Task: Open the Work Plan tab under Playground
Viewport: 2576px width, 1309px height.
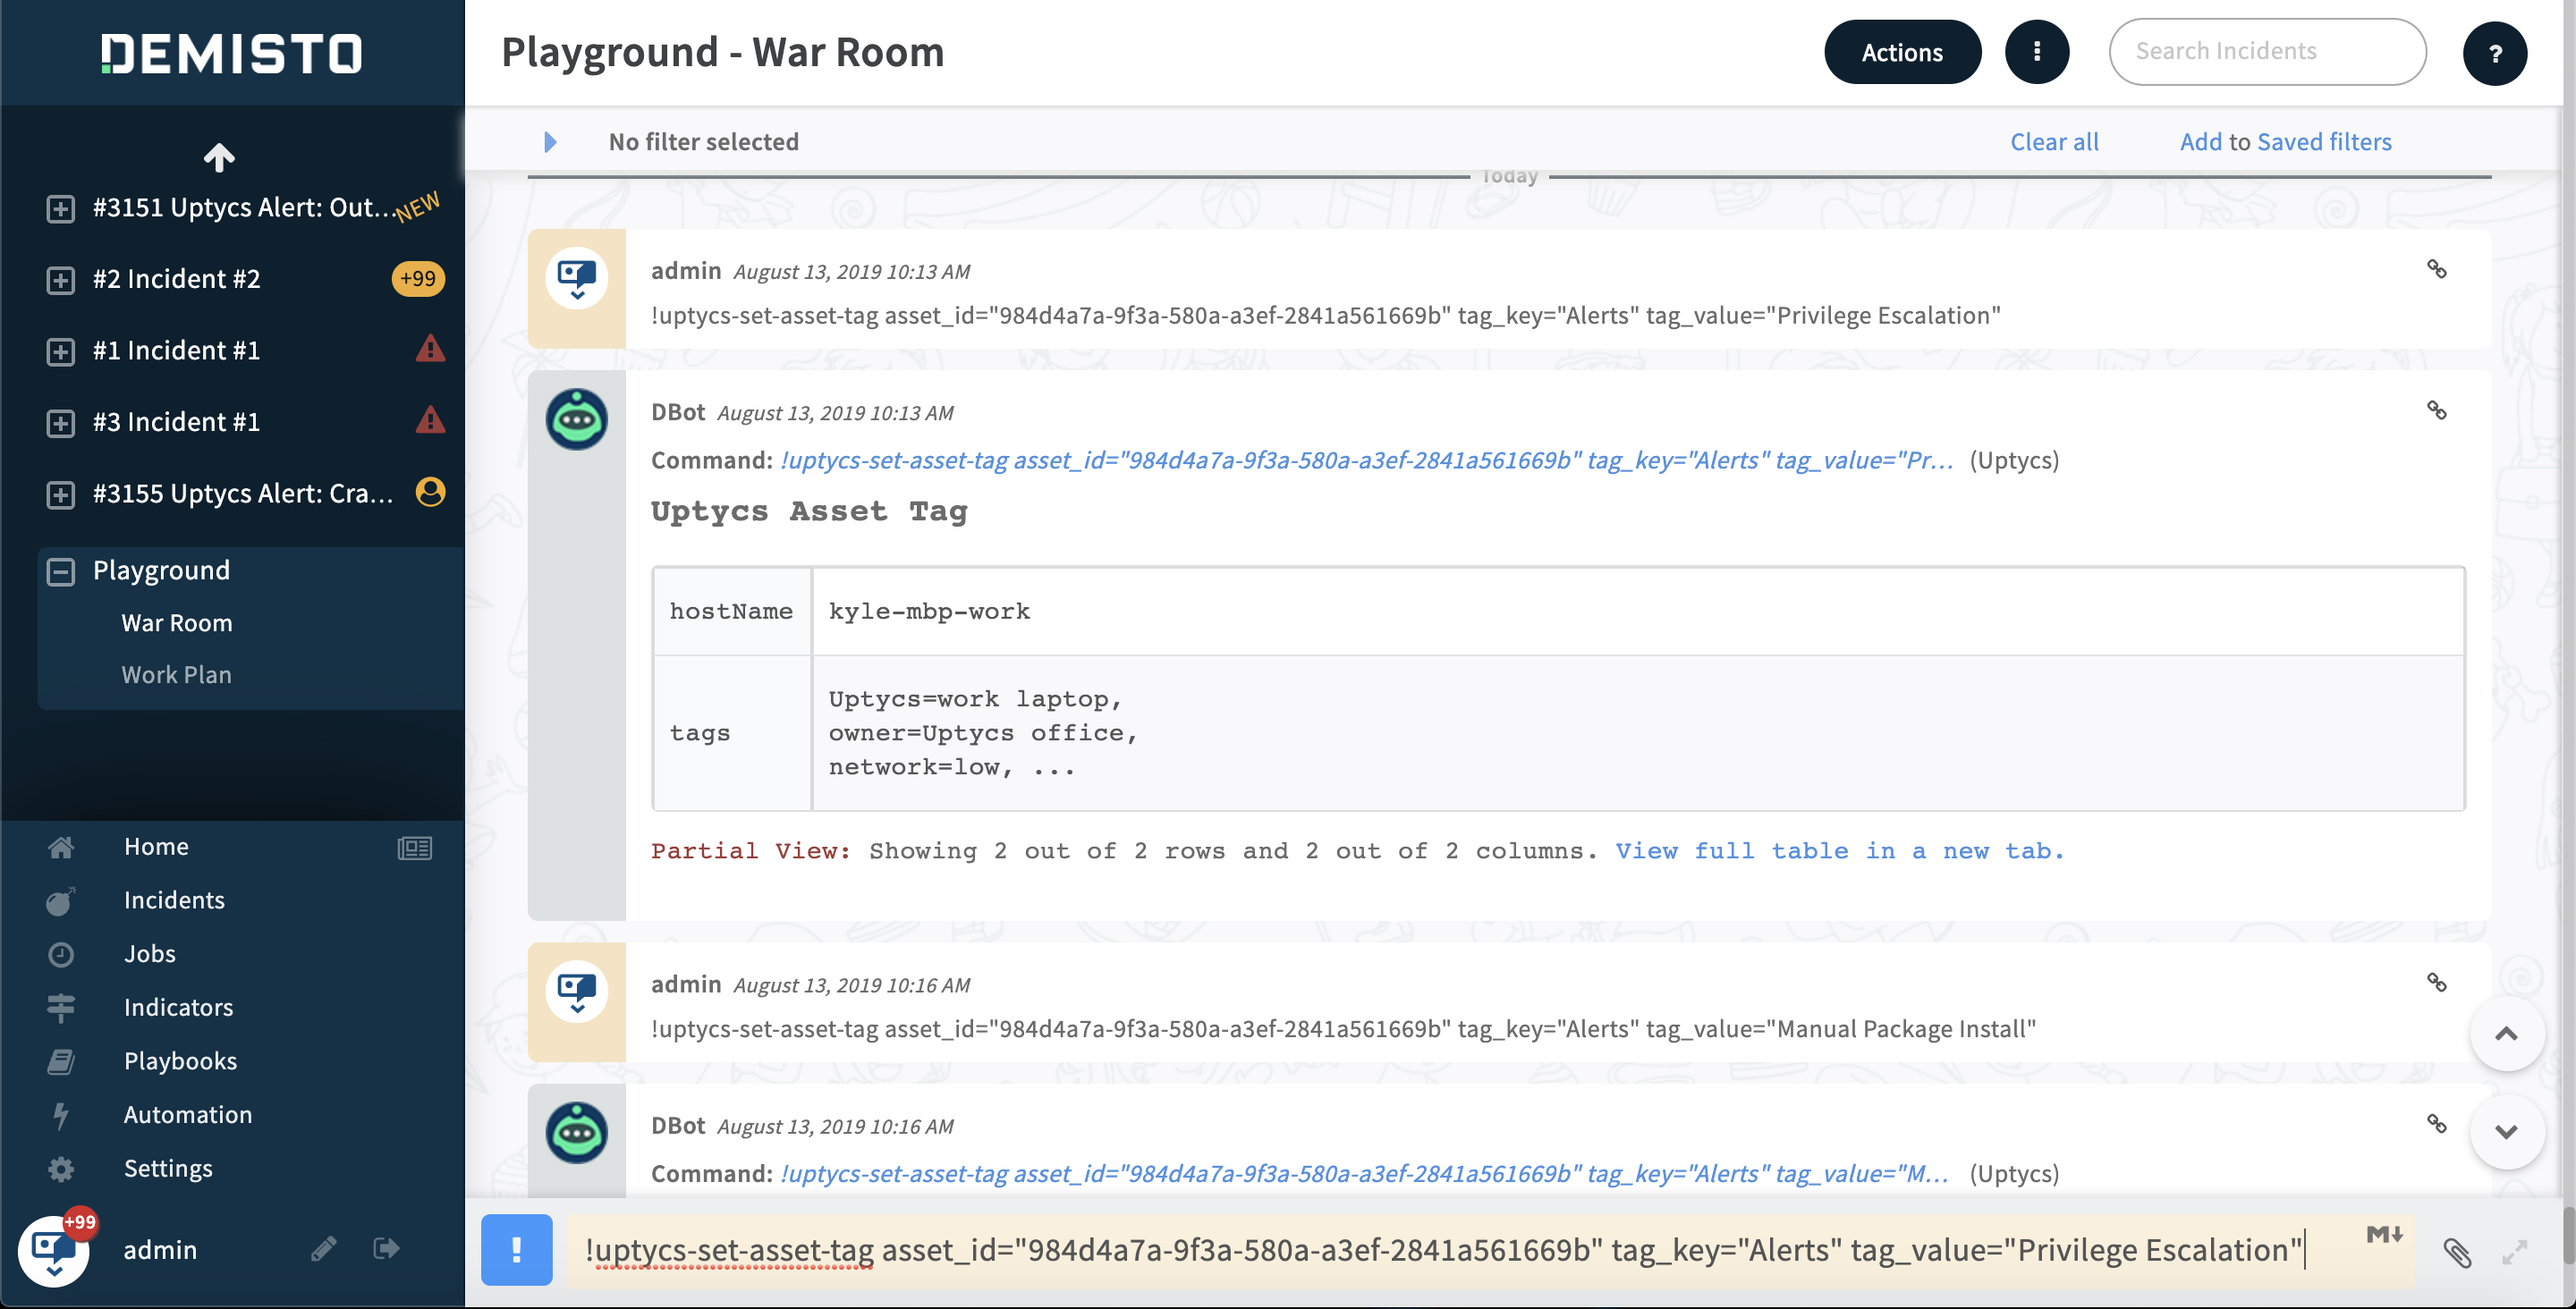Action: [177, 674]
